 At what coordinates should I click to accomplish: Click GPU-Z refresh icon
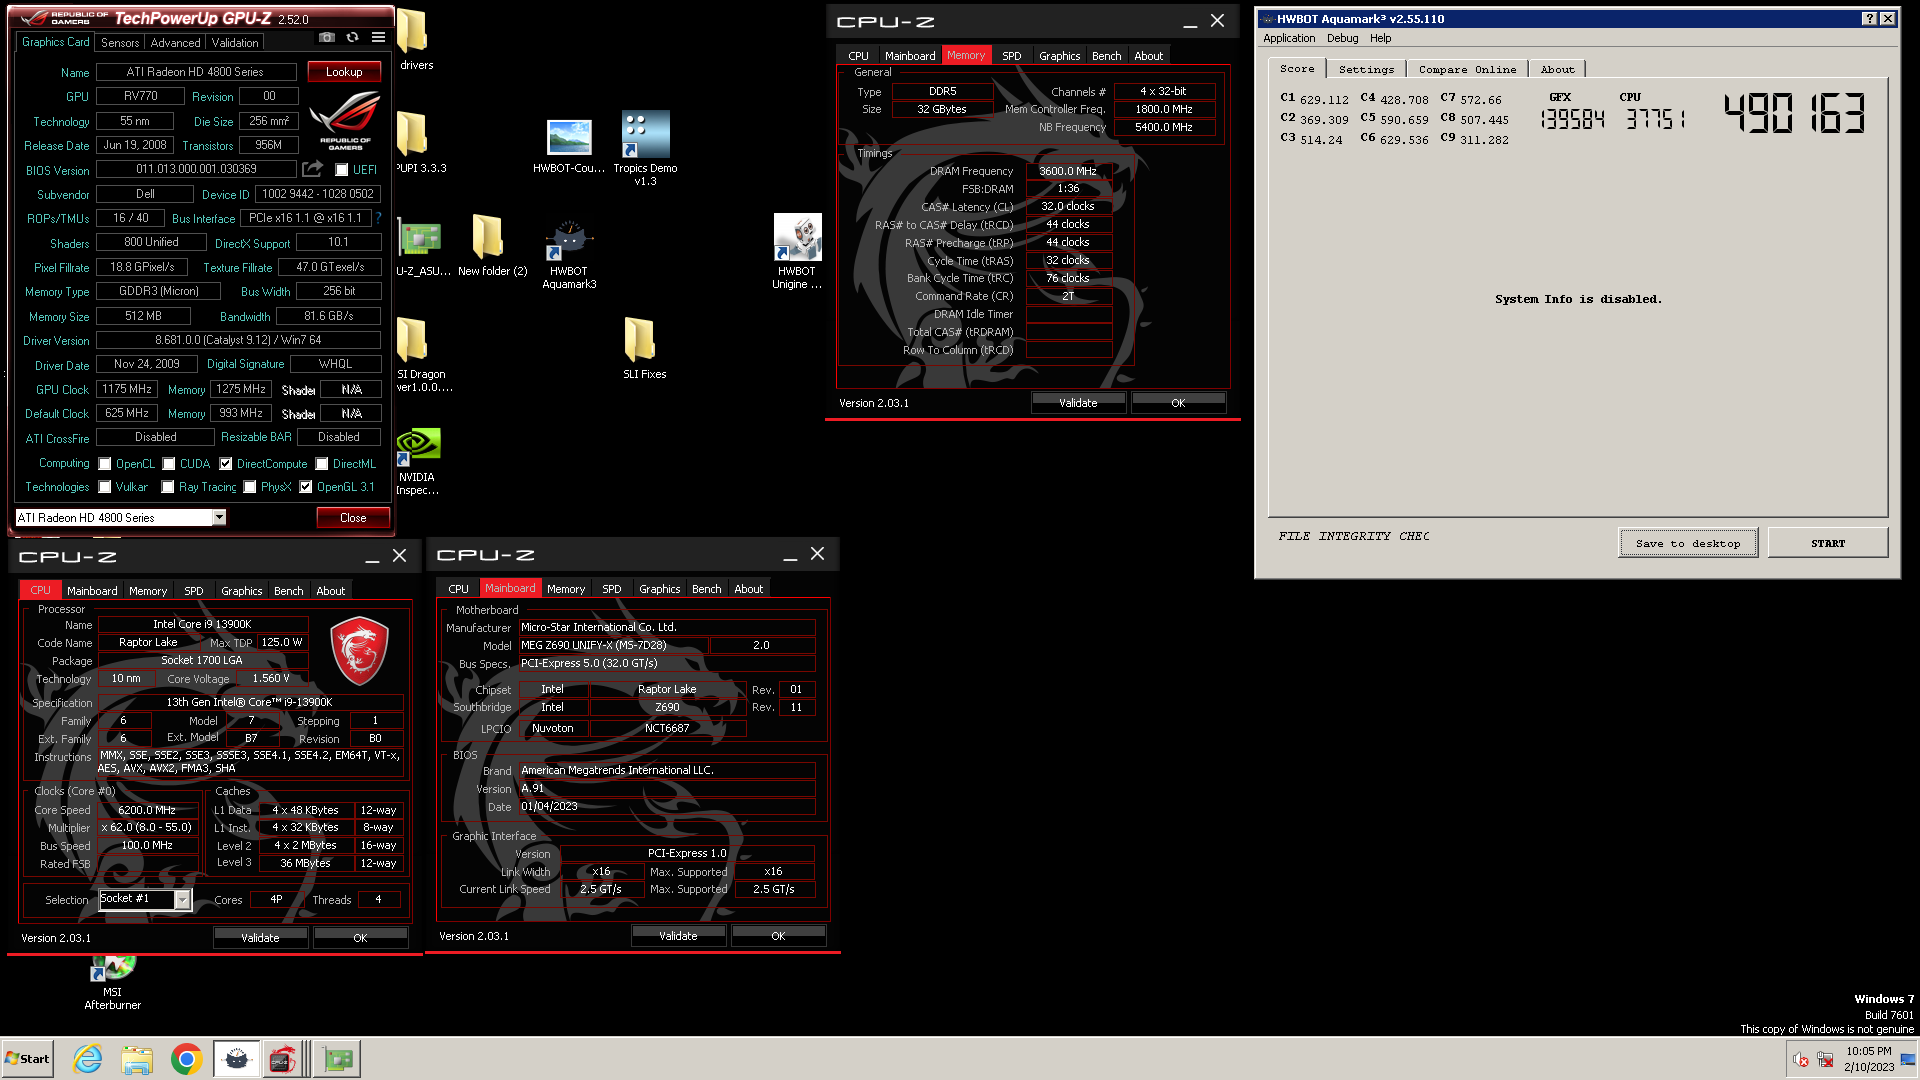(352, 37)
